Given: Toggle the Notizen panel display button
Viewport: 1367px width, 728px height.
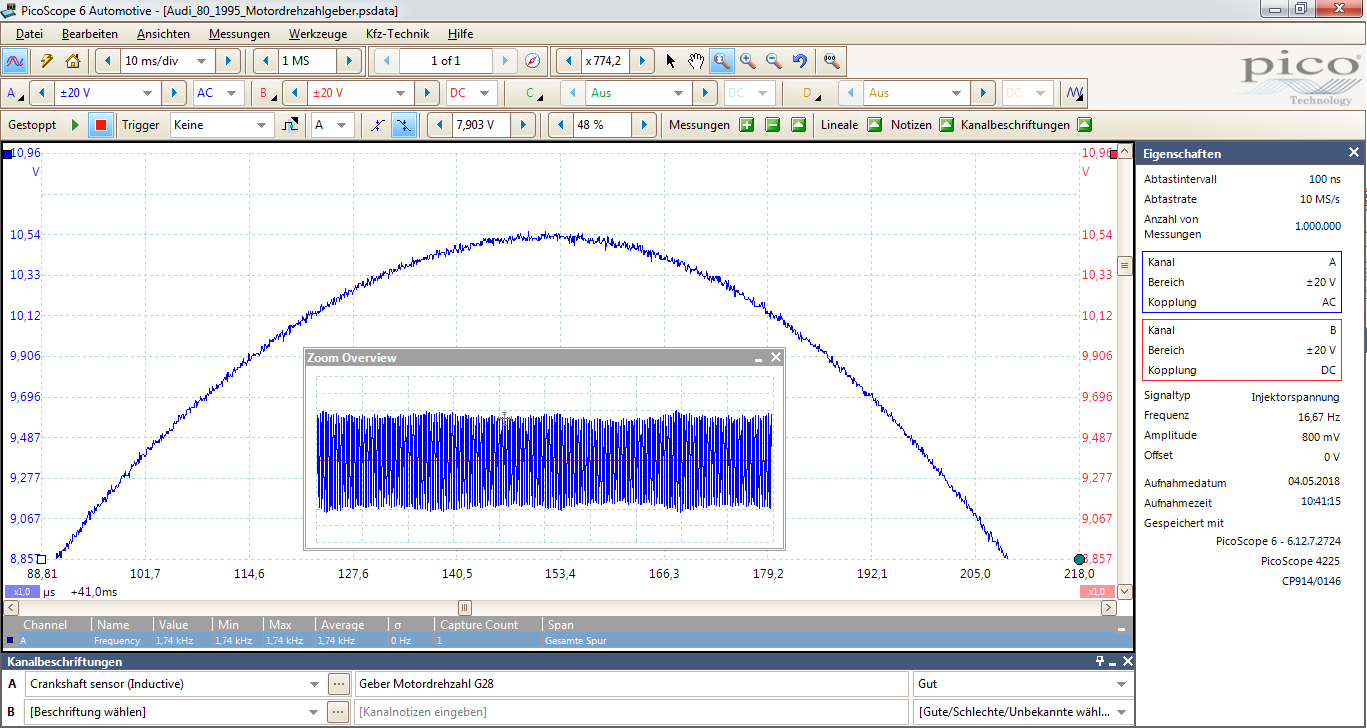Looking at the screenshot, I should (x=946, y=125).
